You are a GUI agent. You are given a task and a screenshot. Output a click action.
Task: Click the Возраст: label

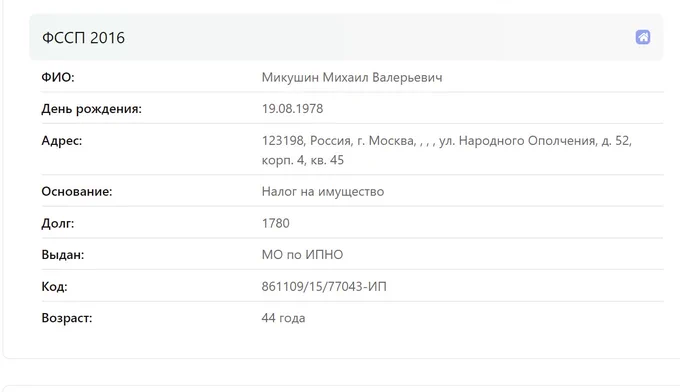click(67, 318)
